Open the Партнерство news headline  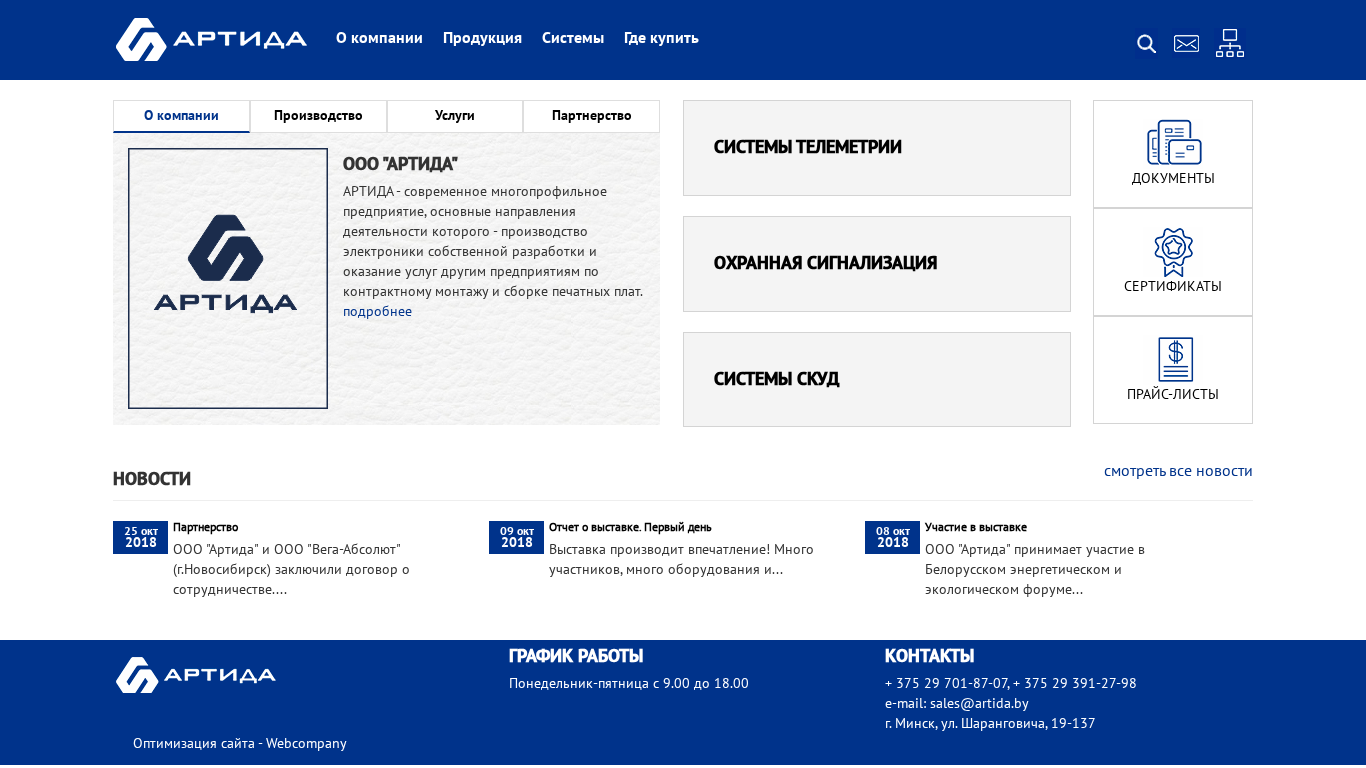tap(205, 527)
